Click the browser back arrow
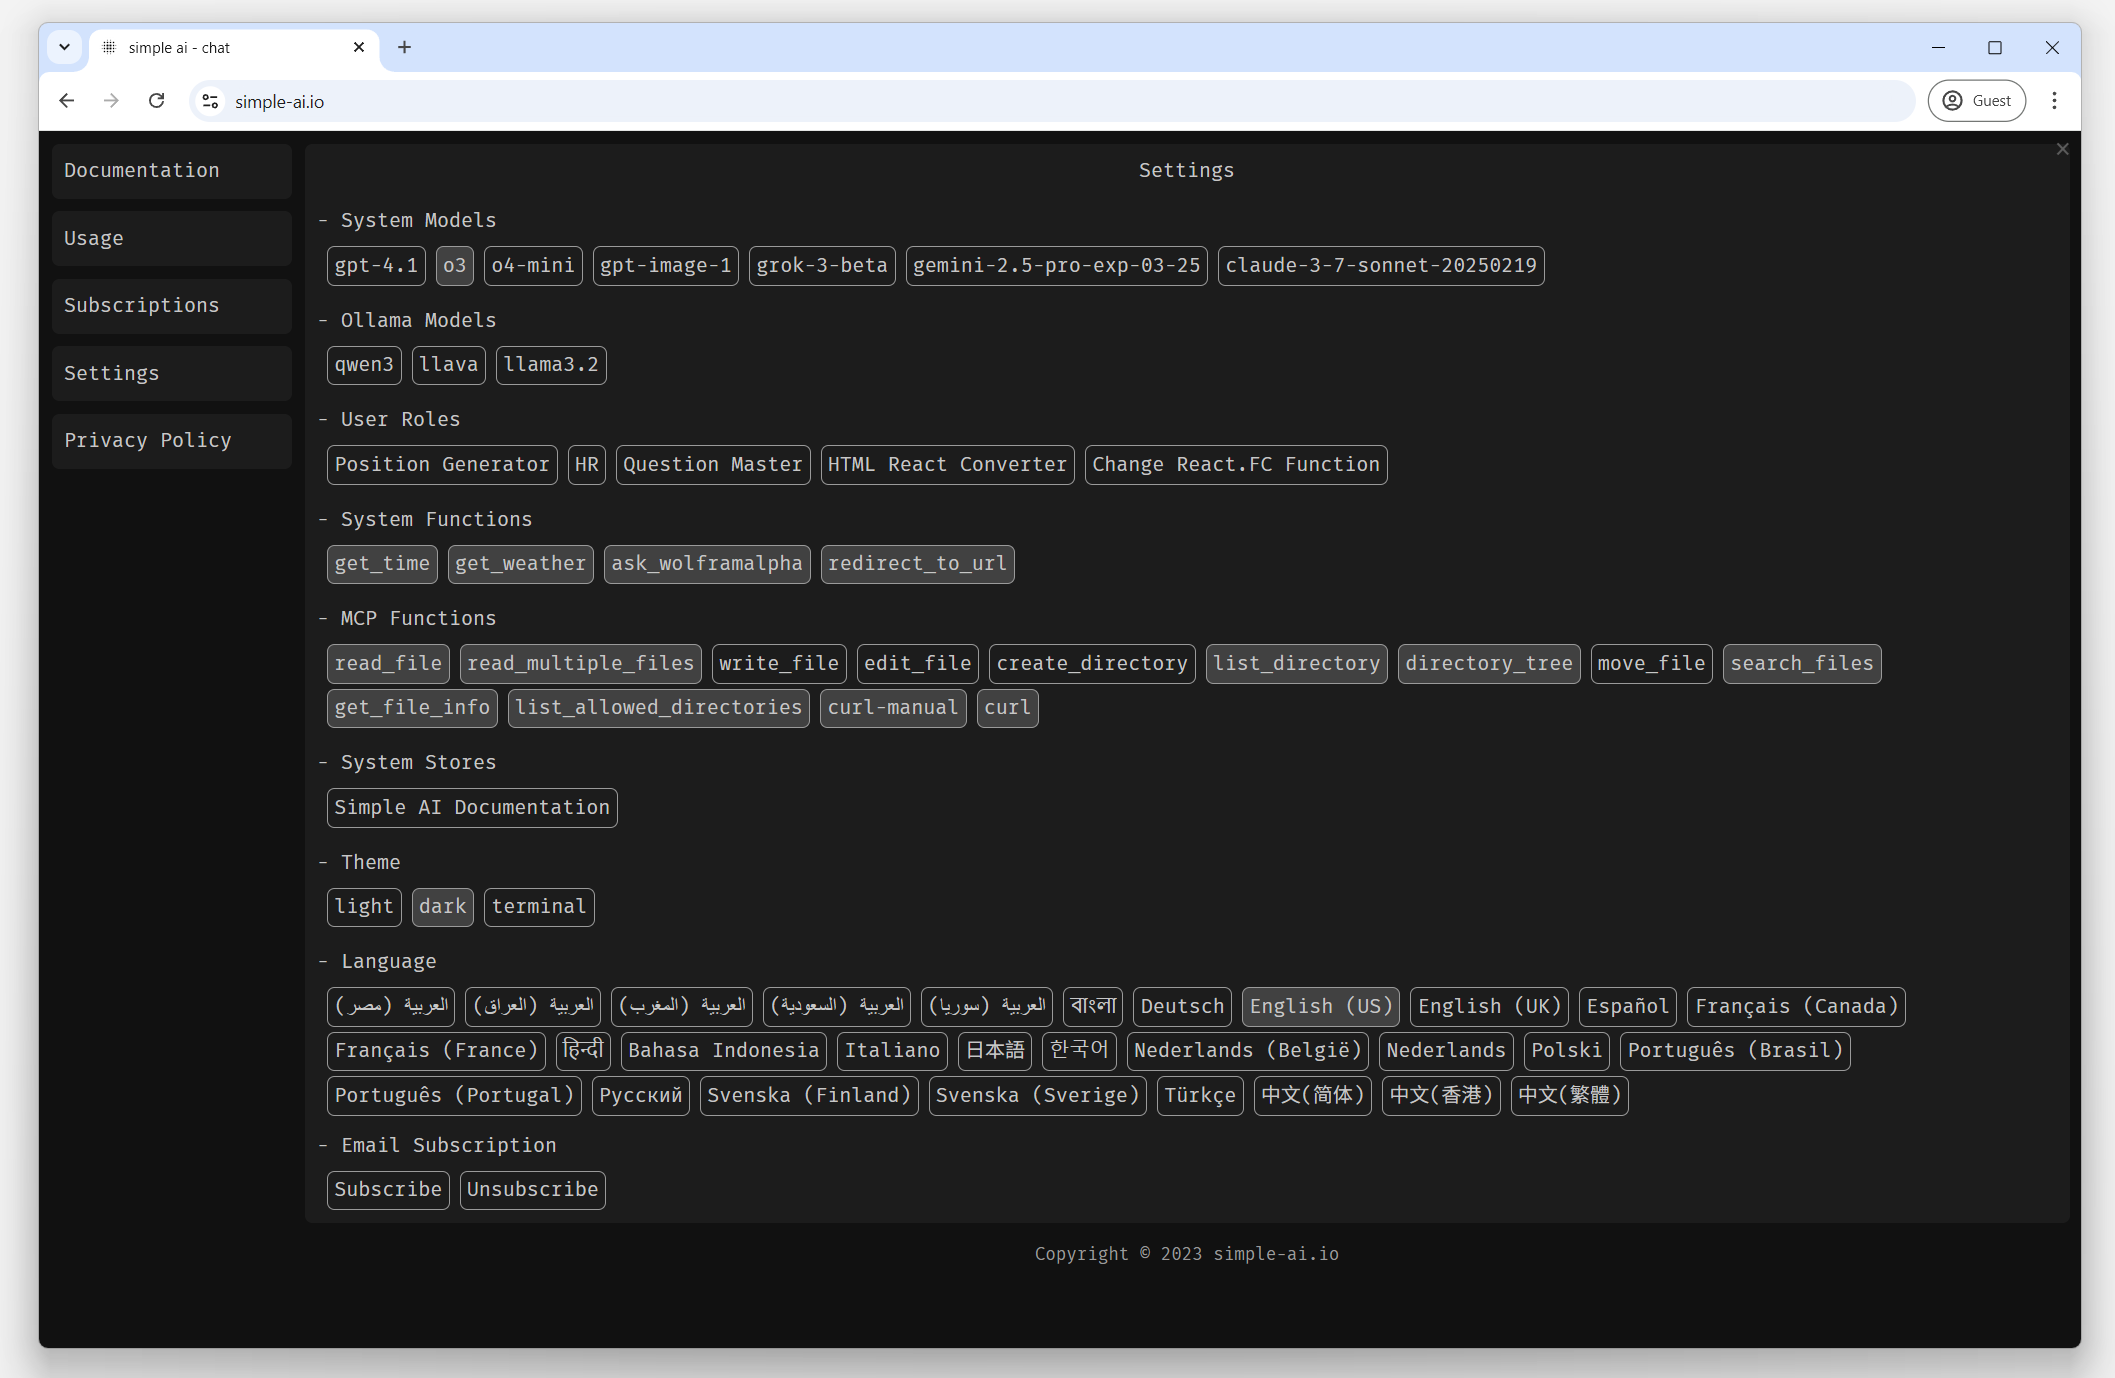 tap(67, 101)
